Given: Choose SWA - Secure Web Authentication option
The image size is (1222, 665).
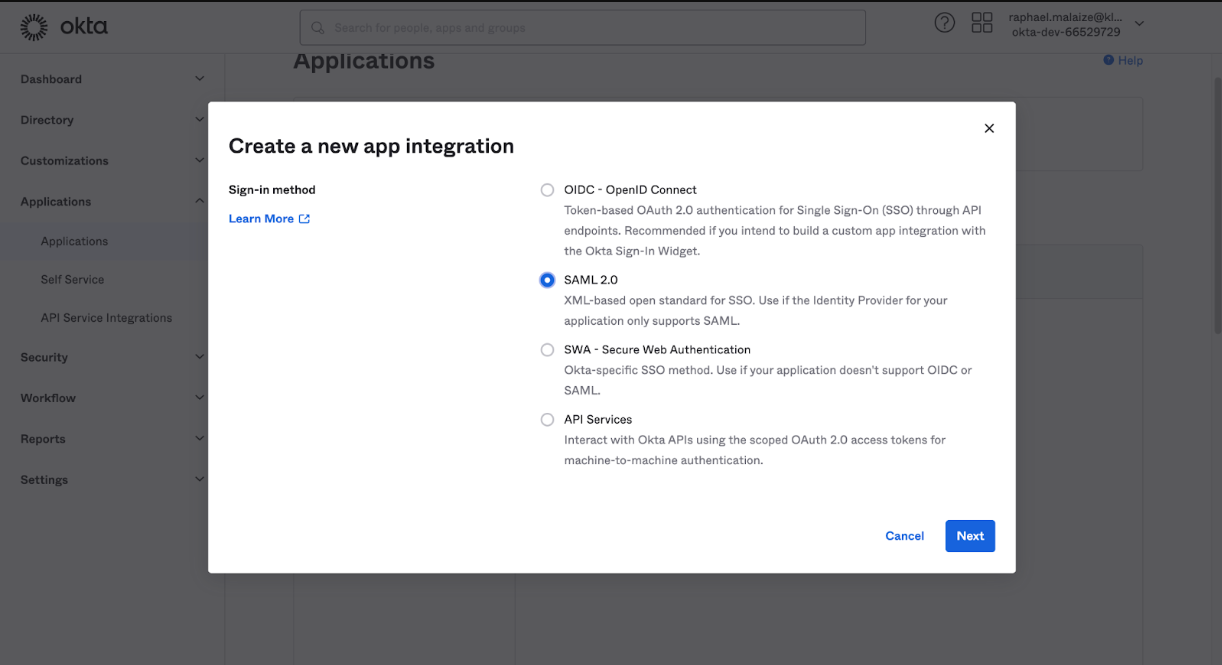Looking at the screenshot, I should tap(547, 350).
